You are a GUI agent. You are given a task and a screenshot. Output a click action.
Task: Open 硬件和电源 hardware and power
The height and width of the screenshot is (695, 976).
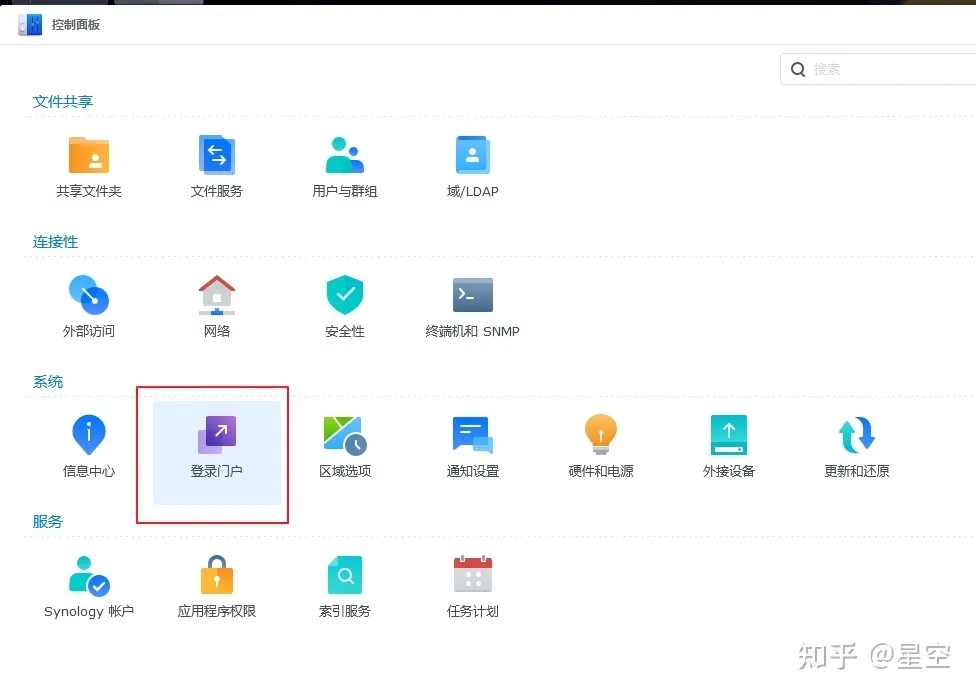[601, 437]
